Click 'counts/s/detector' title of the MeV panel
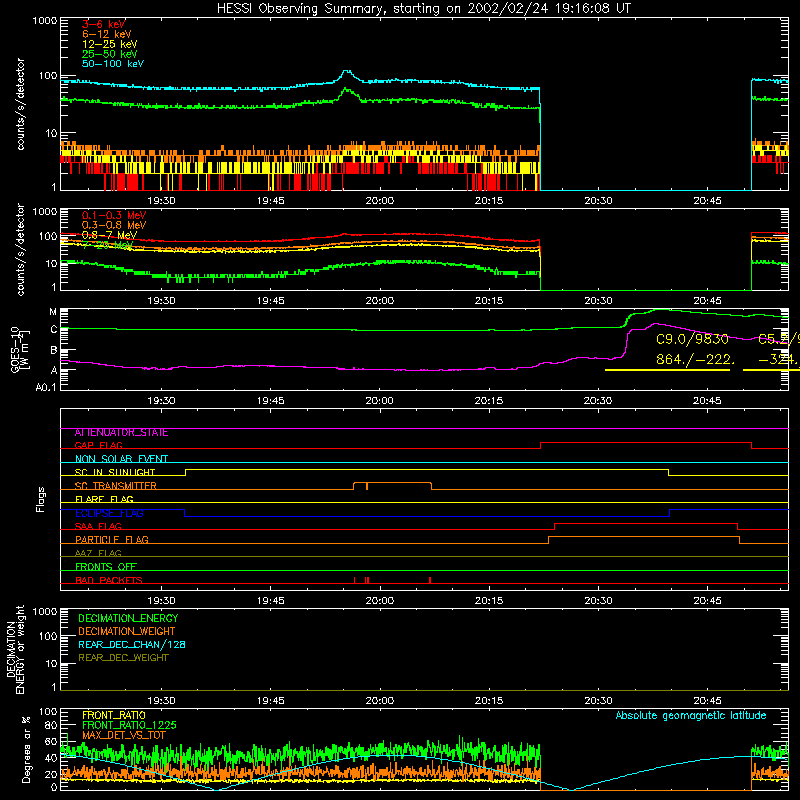 (20, 249)
